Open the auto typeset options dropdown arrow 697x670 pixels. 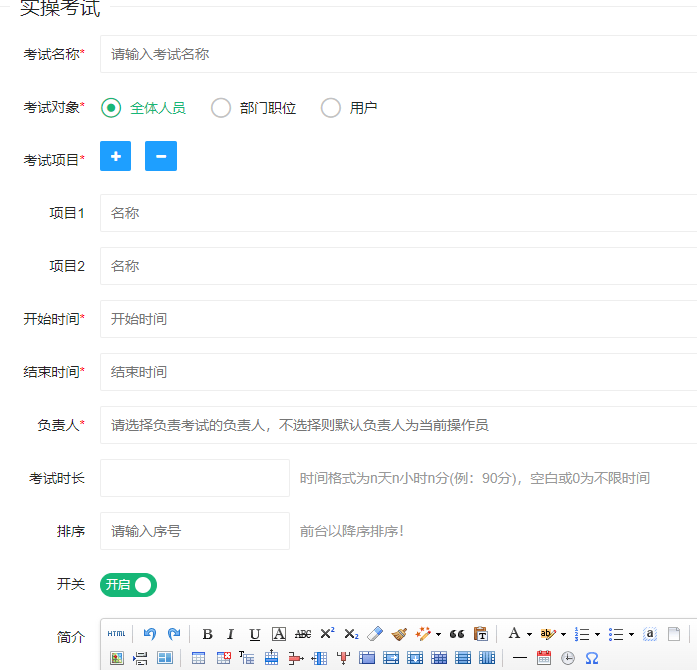[x=438, y=634]
